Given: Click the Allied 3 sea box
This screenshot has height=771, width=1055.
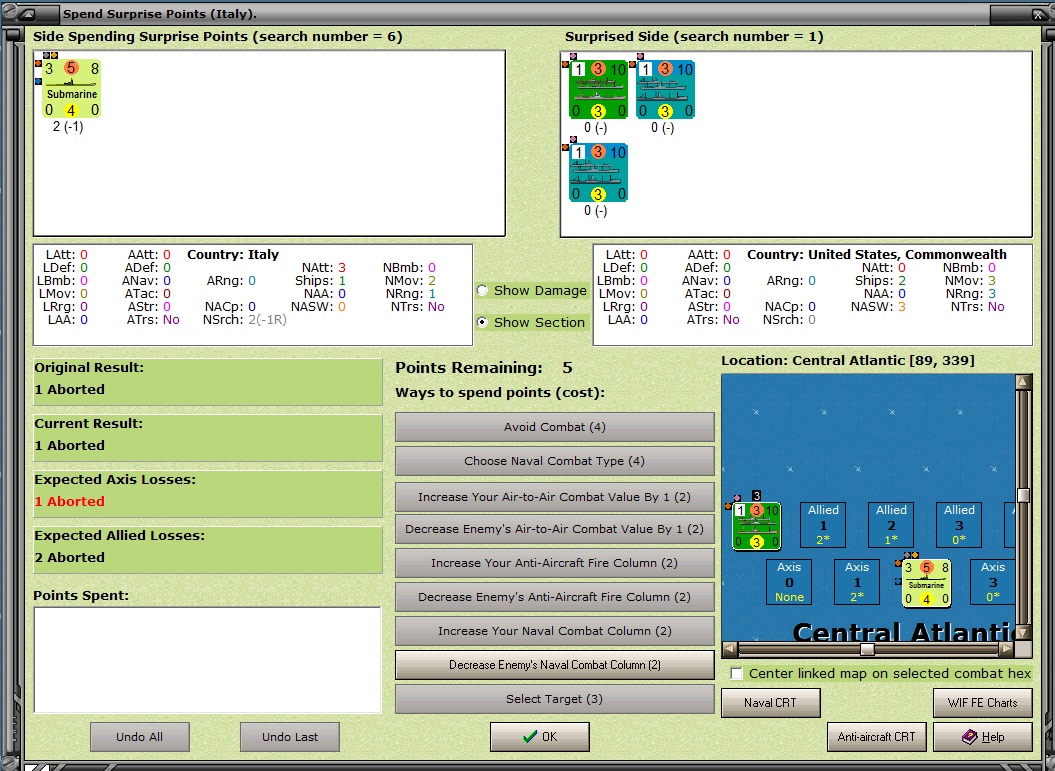Looking at the screenshot, I should click(x=959, y=525).
